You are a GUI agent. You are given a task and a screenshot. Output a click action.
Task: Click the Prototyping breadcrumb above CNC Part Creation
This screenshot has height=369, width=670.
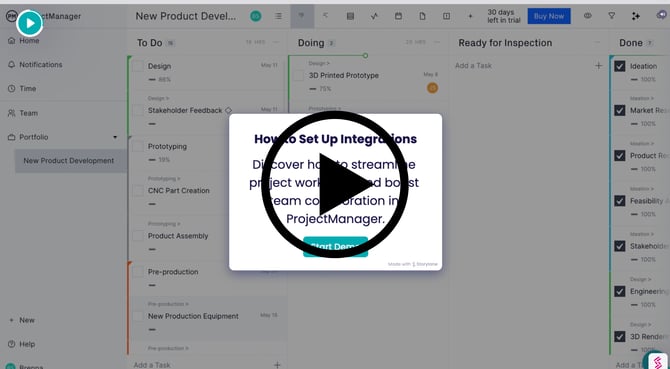point(164,179)
